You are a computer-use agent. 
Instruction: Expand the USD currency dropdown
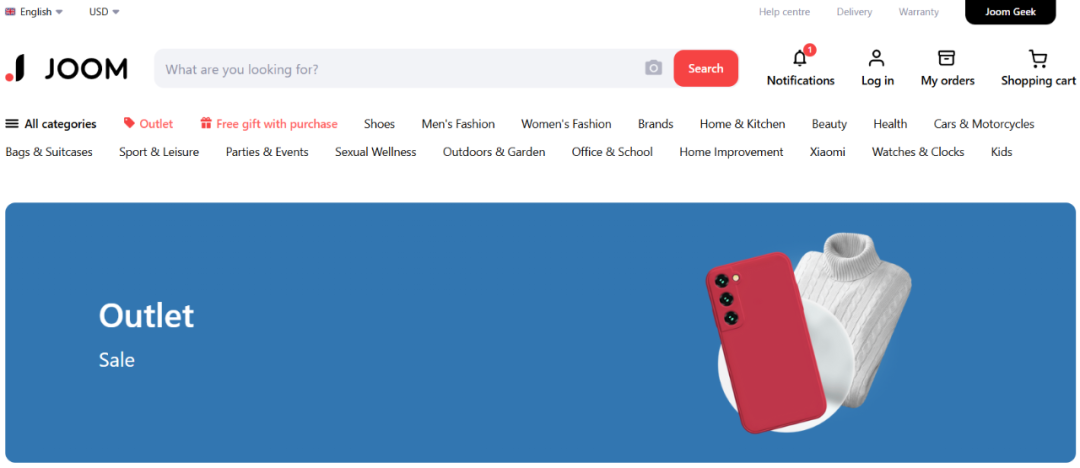pos(104,12)
